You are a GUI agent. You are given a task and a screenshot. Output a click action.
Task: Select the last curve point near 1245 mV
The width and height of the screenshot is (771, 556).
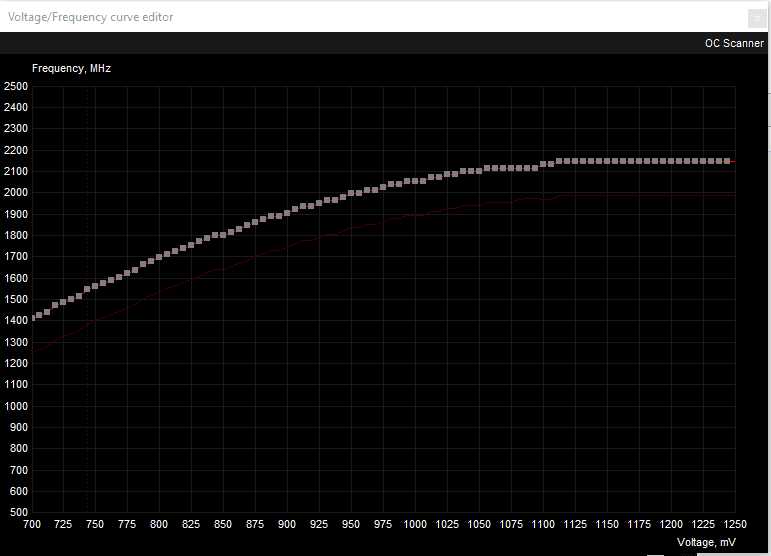pyautogui.click(x=727, y=161)
